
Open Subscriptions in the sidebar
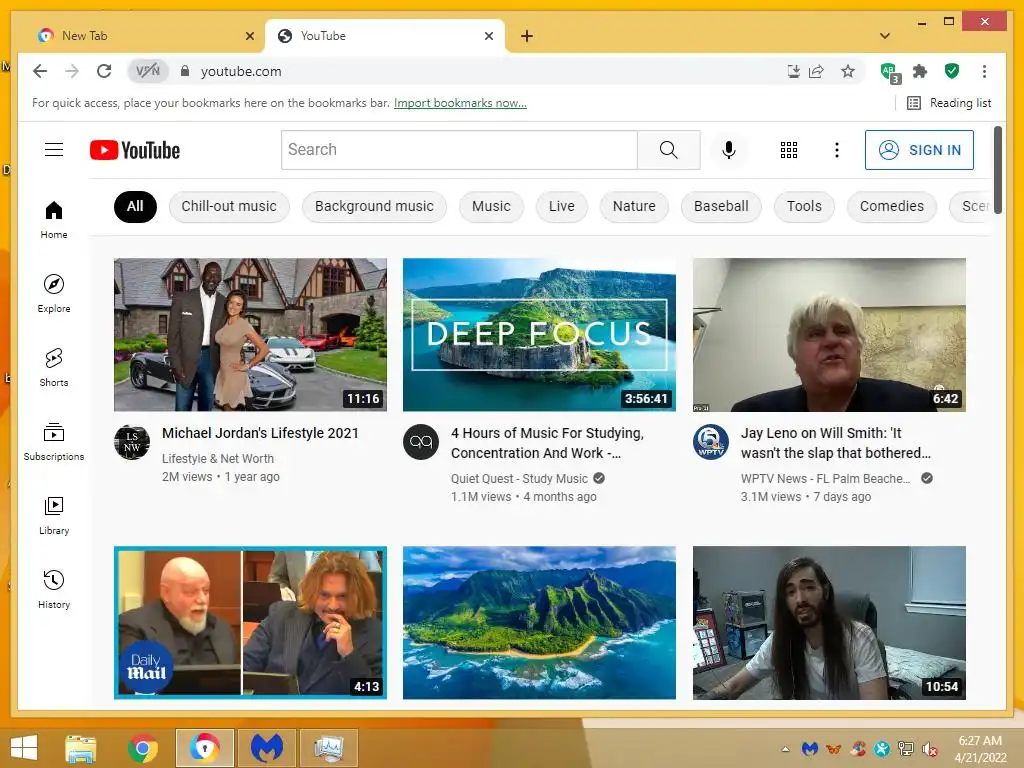tap(54, 441)
